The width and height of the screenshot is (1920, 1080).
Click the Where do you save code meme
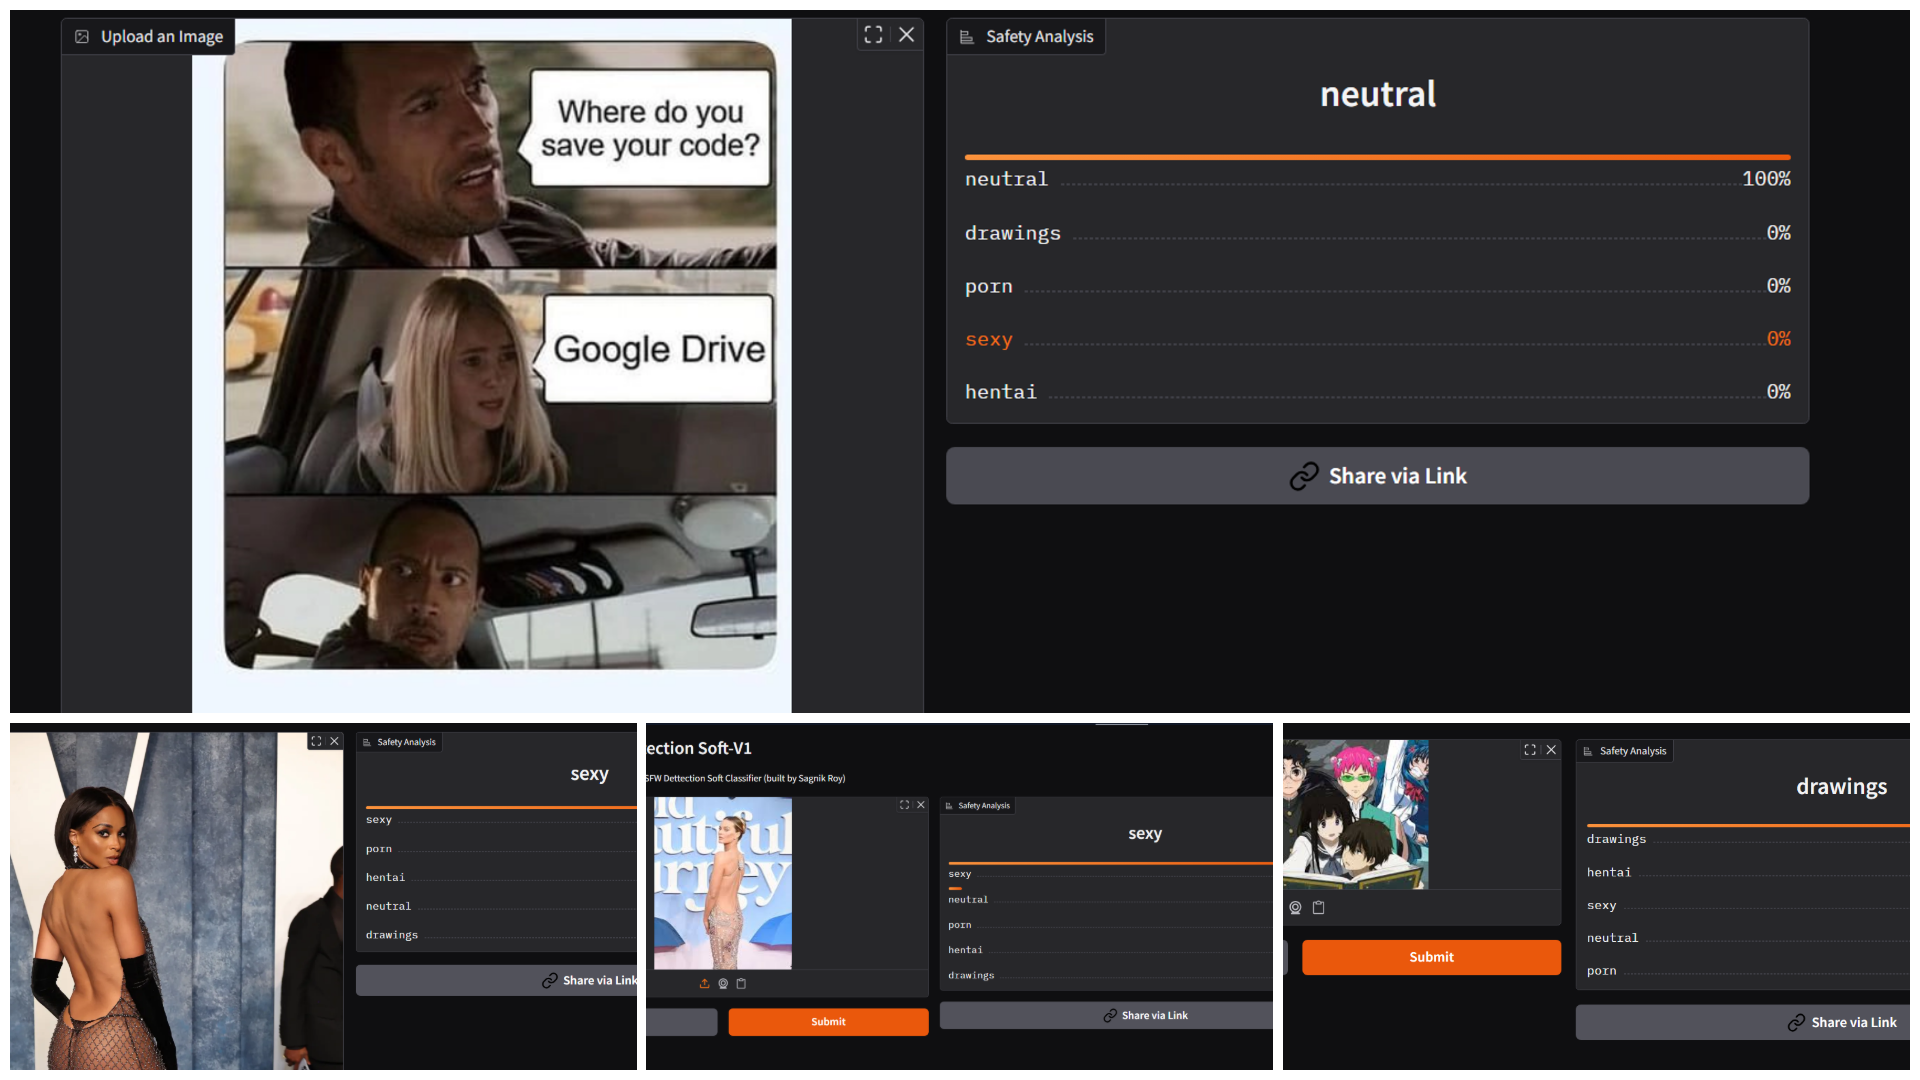click(x=500, y=355)
